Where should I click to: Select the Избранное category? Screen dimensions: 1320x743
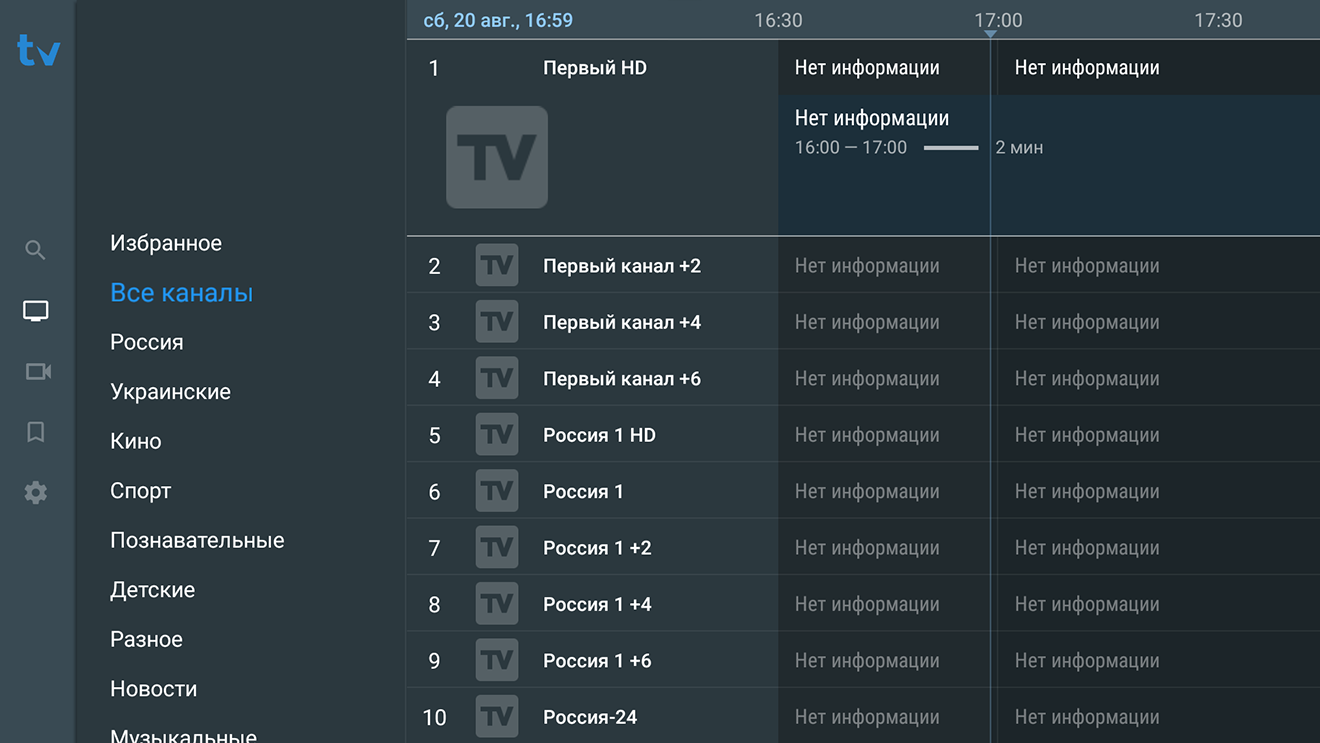click(x=166, y=243)
